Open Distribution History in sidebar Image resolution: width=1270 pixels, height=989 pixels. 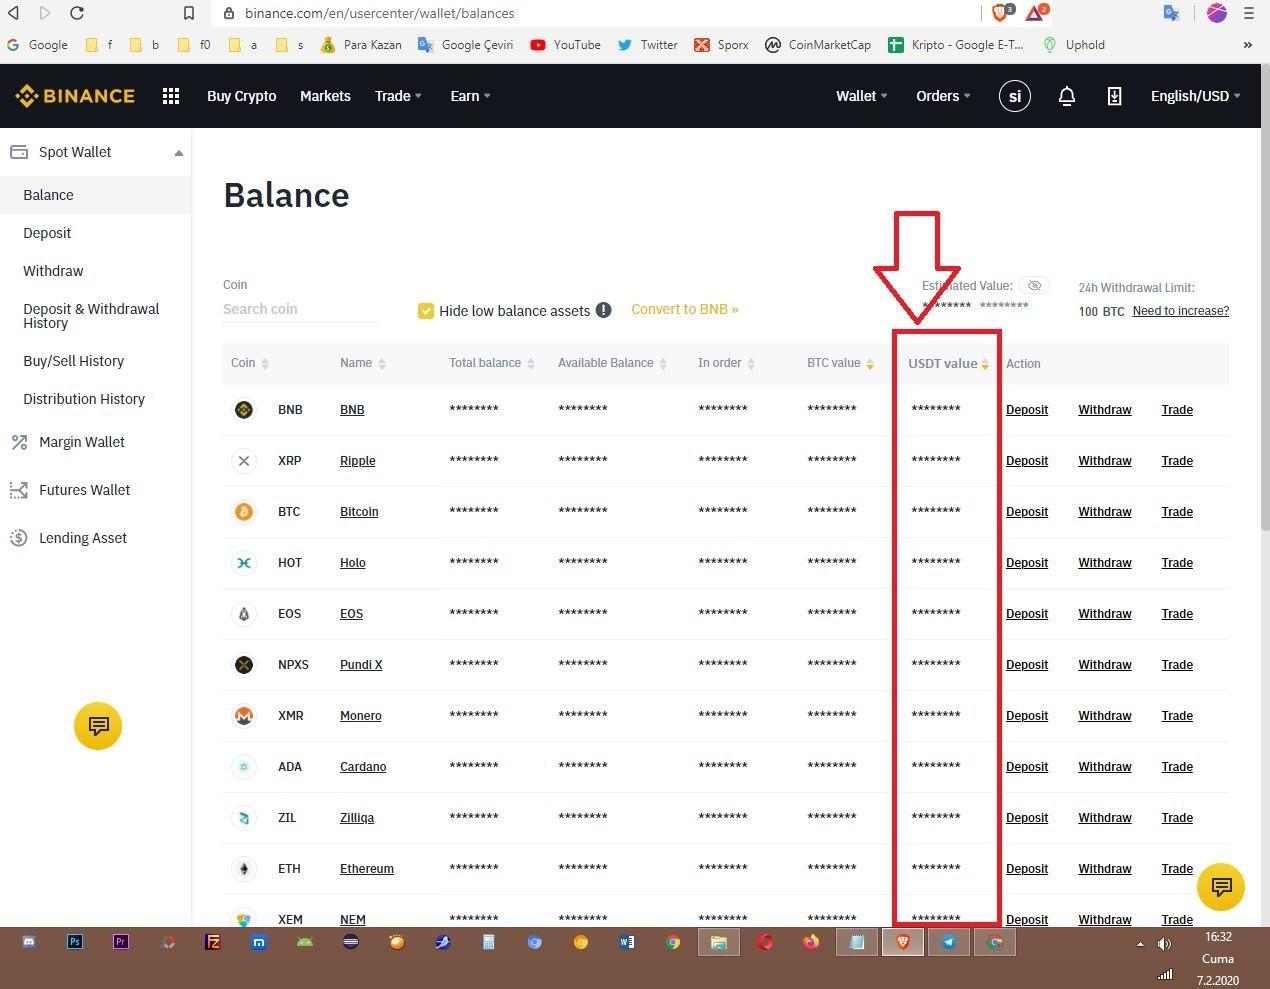(x=84, y=399)
